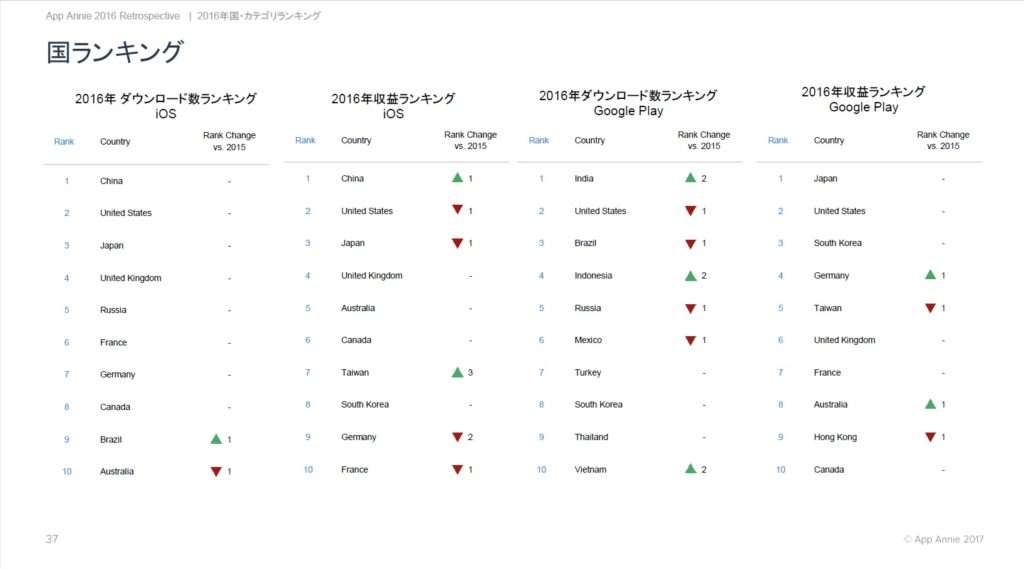Select red down arrow in Germany's iOS revenue row

(x=457, y=437)
